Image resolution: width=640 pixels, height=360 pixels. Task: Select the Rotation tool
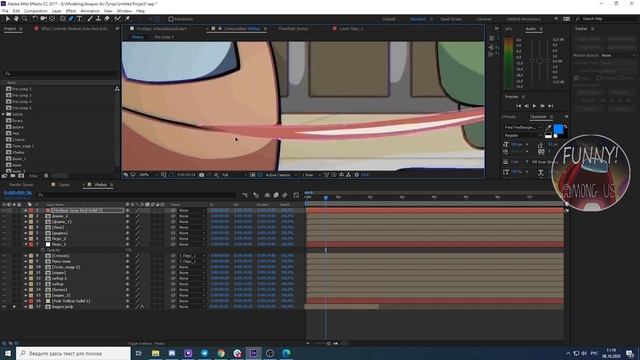click(x=35, y=19)
